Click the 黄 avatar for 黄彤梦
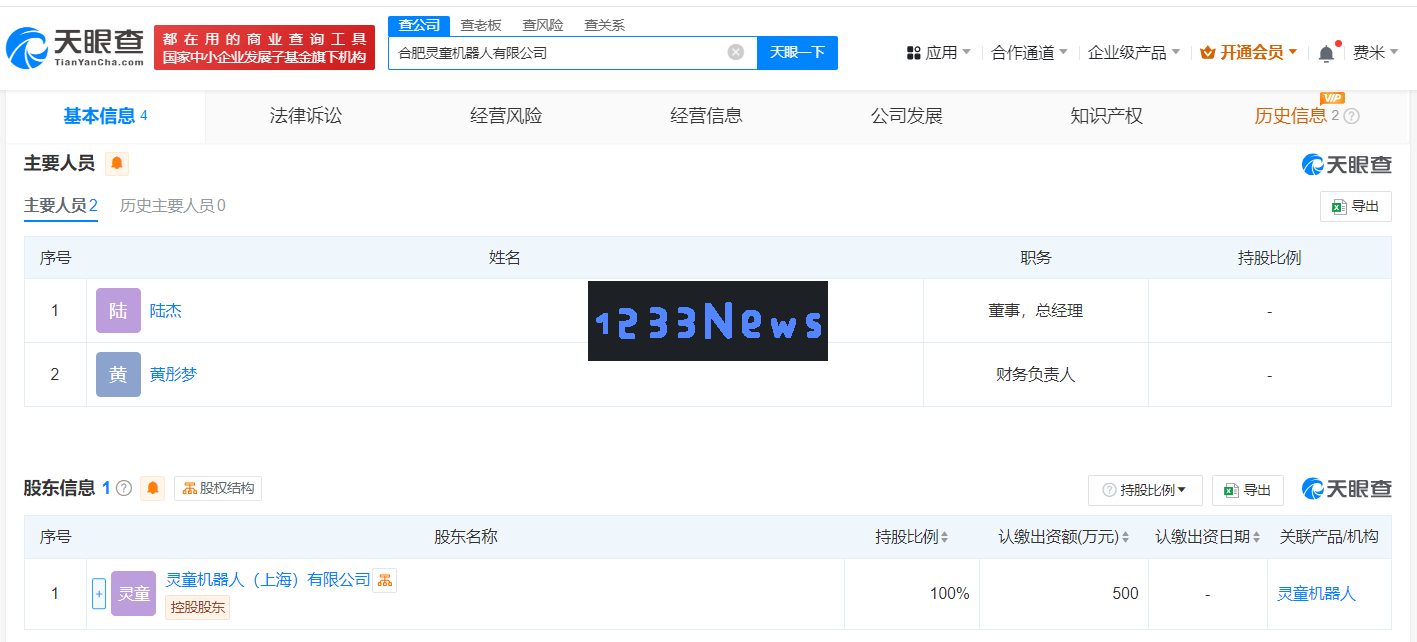 click(x=118, y=375)
